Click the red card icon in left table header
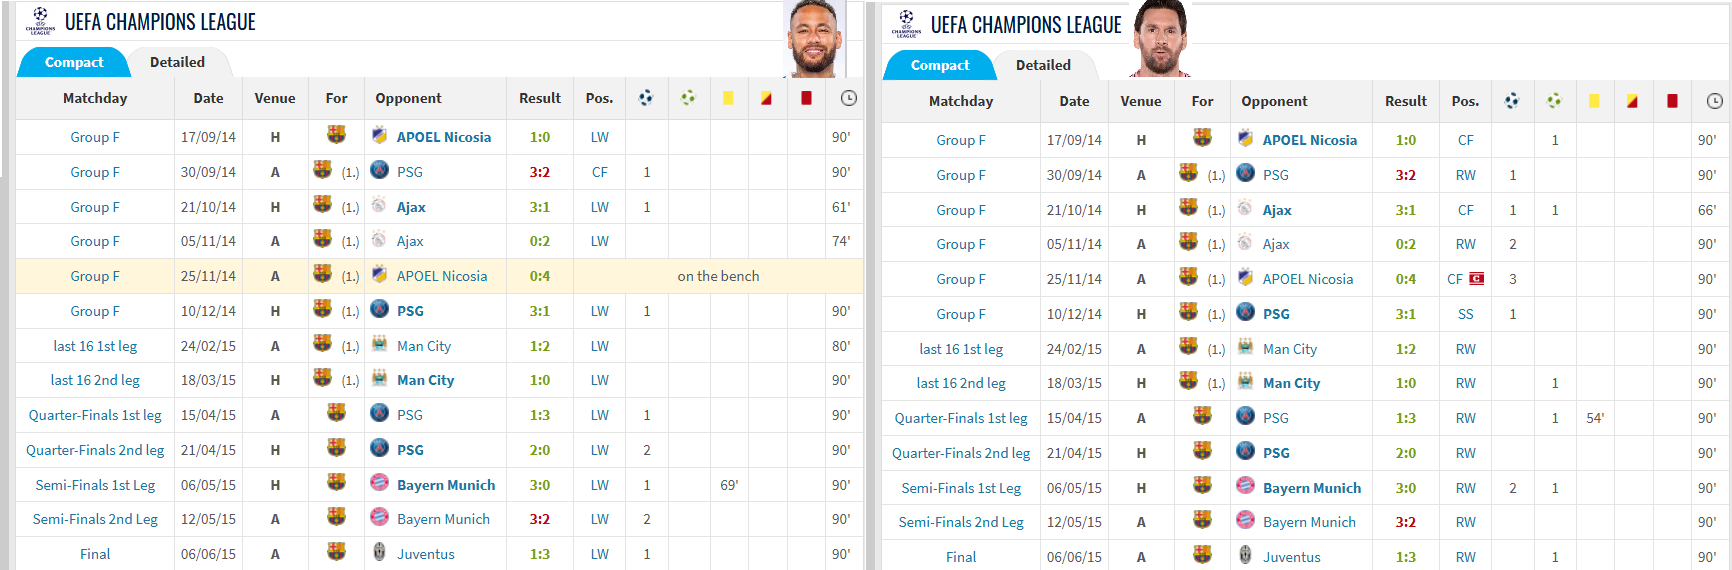The height and width of the screenshot is (570, 1732). (806, 98)
